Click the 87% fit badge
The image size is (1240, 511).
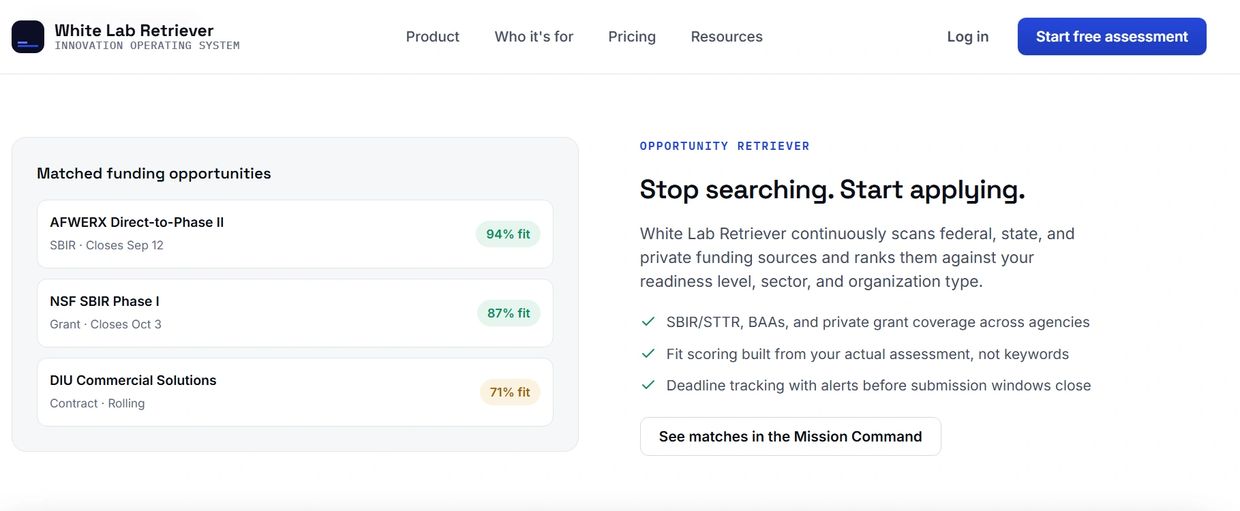[x=508, y=313]
